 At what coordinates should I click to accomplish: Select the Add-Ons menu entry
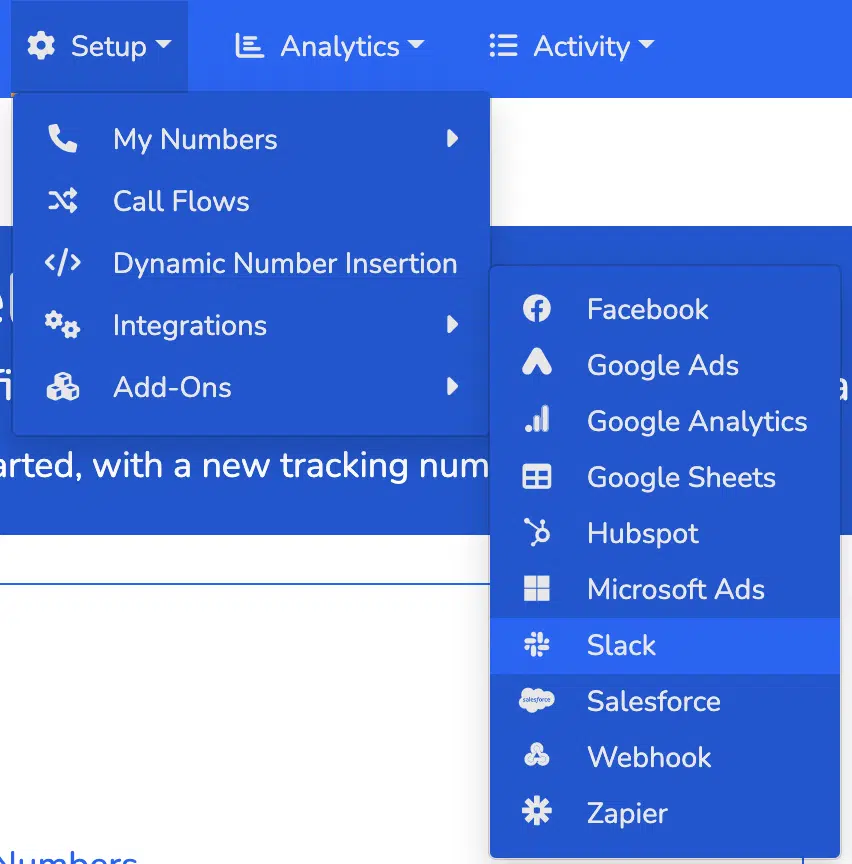point(251,387)
